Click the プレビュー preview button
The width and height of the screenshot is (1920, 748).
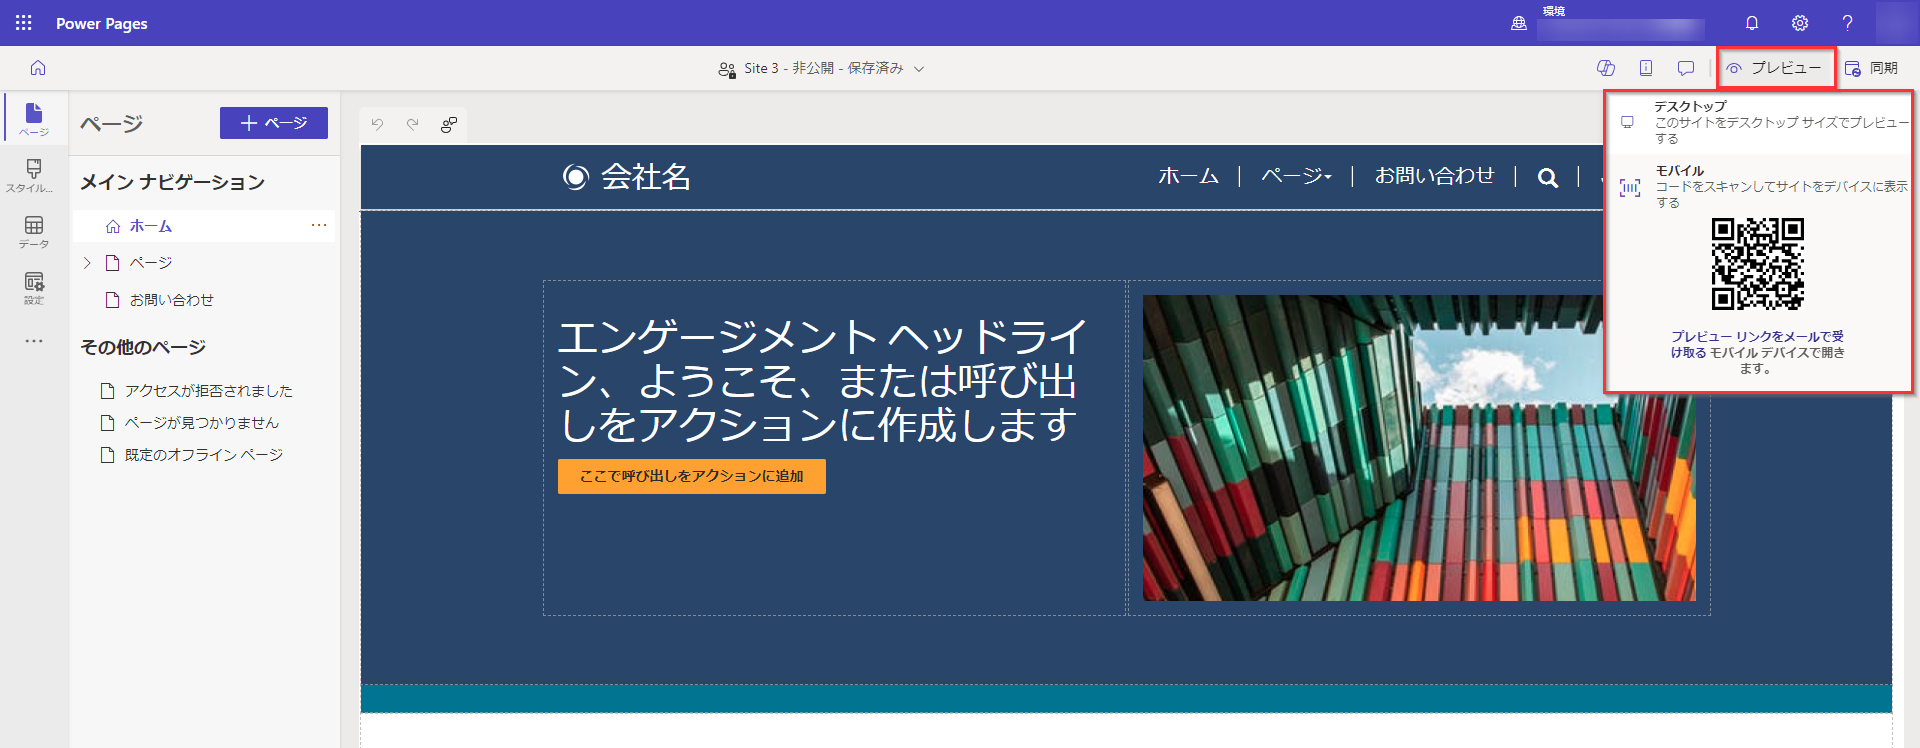(1776, 68)
